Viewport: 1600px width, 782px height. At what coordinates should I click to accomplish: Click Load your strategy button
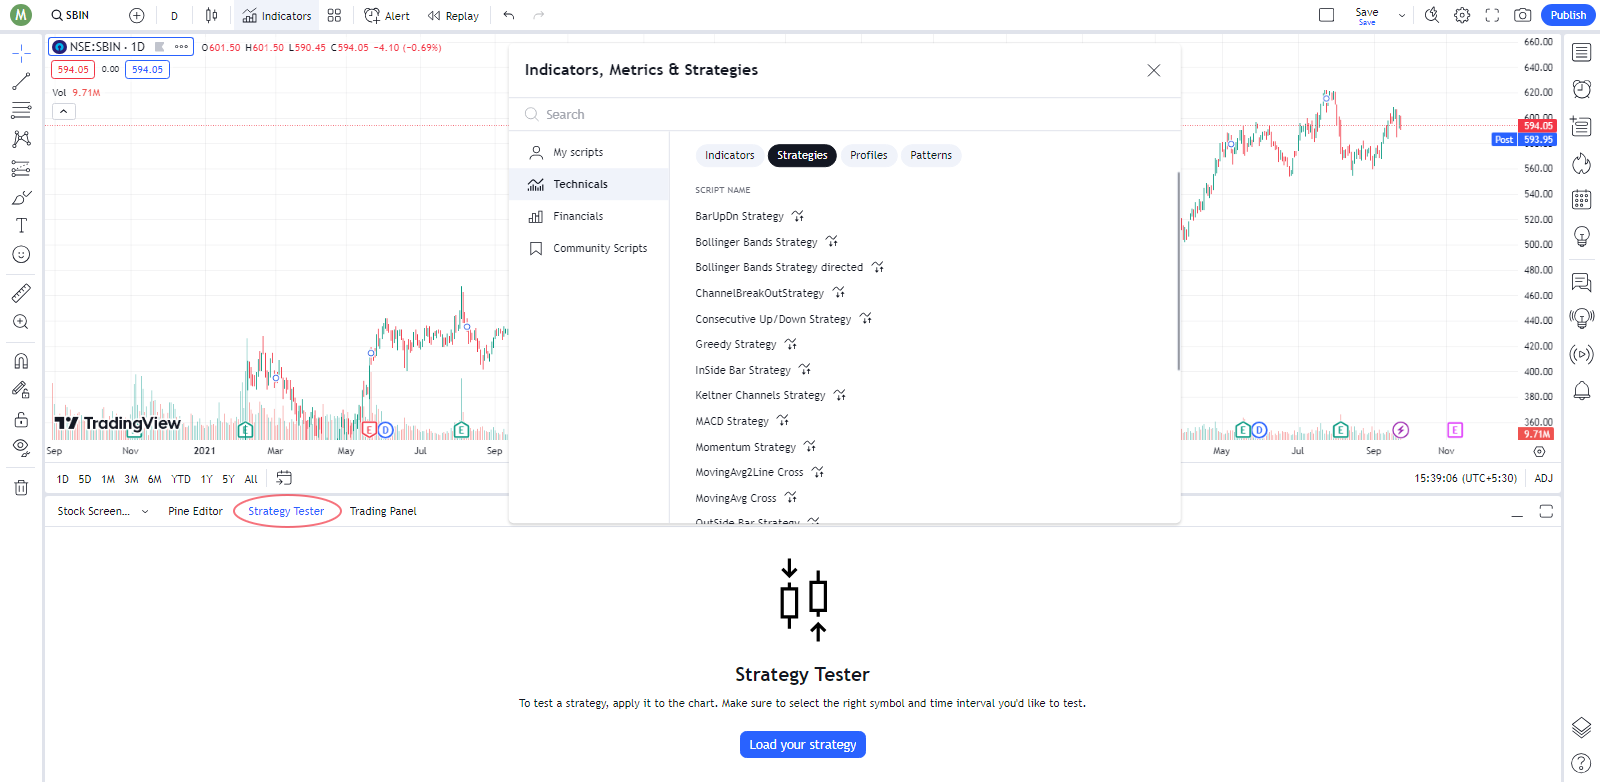coord(803,744)
